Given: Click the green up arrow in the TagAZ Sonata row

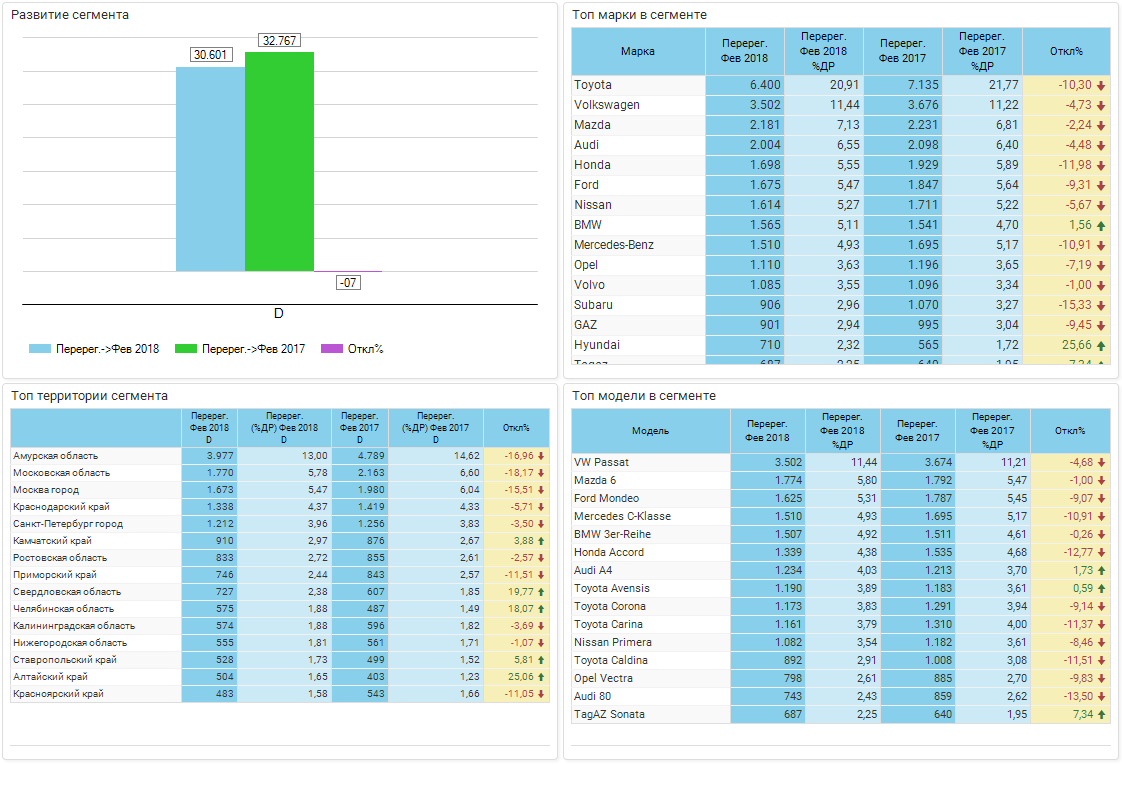Looking at the screenshot, I should (x=1101, y=715).
